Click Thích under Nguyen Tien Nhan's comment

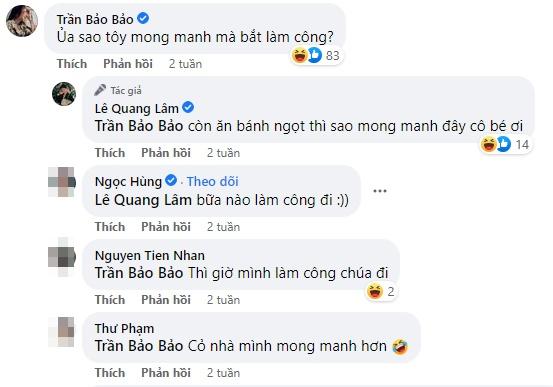tap(110, 300)
